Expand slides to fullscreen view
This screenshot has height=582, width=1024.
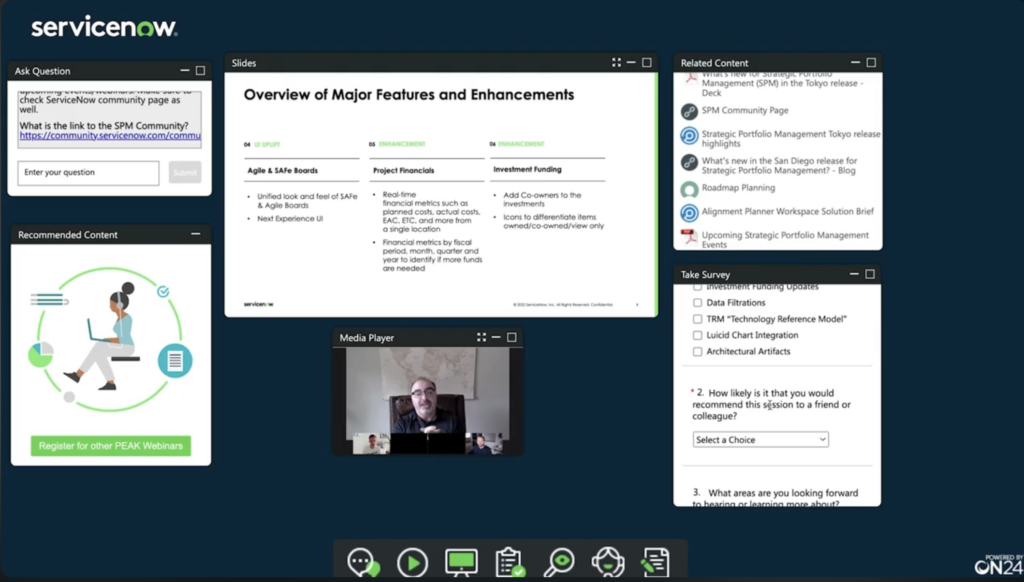click(x=617, y=63)
